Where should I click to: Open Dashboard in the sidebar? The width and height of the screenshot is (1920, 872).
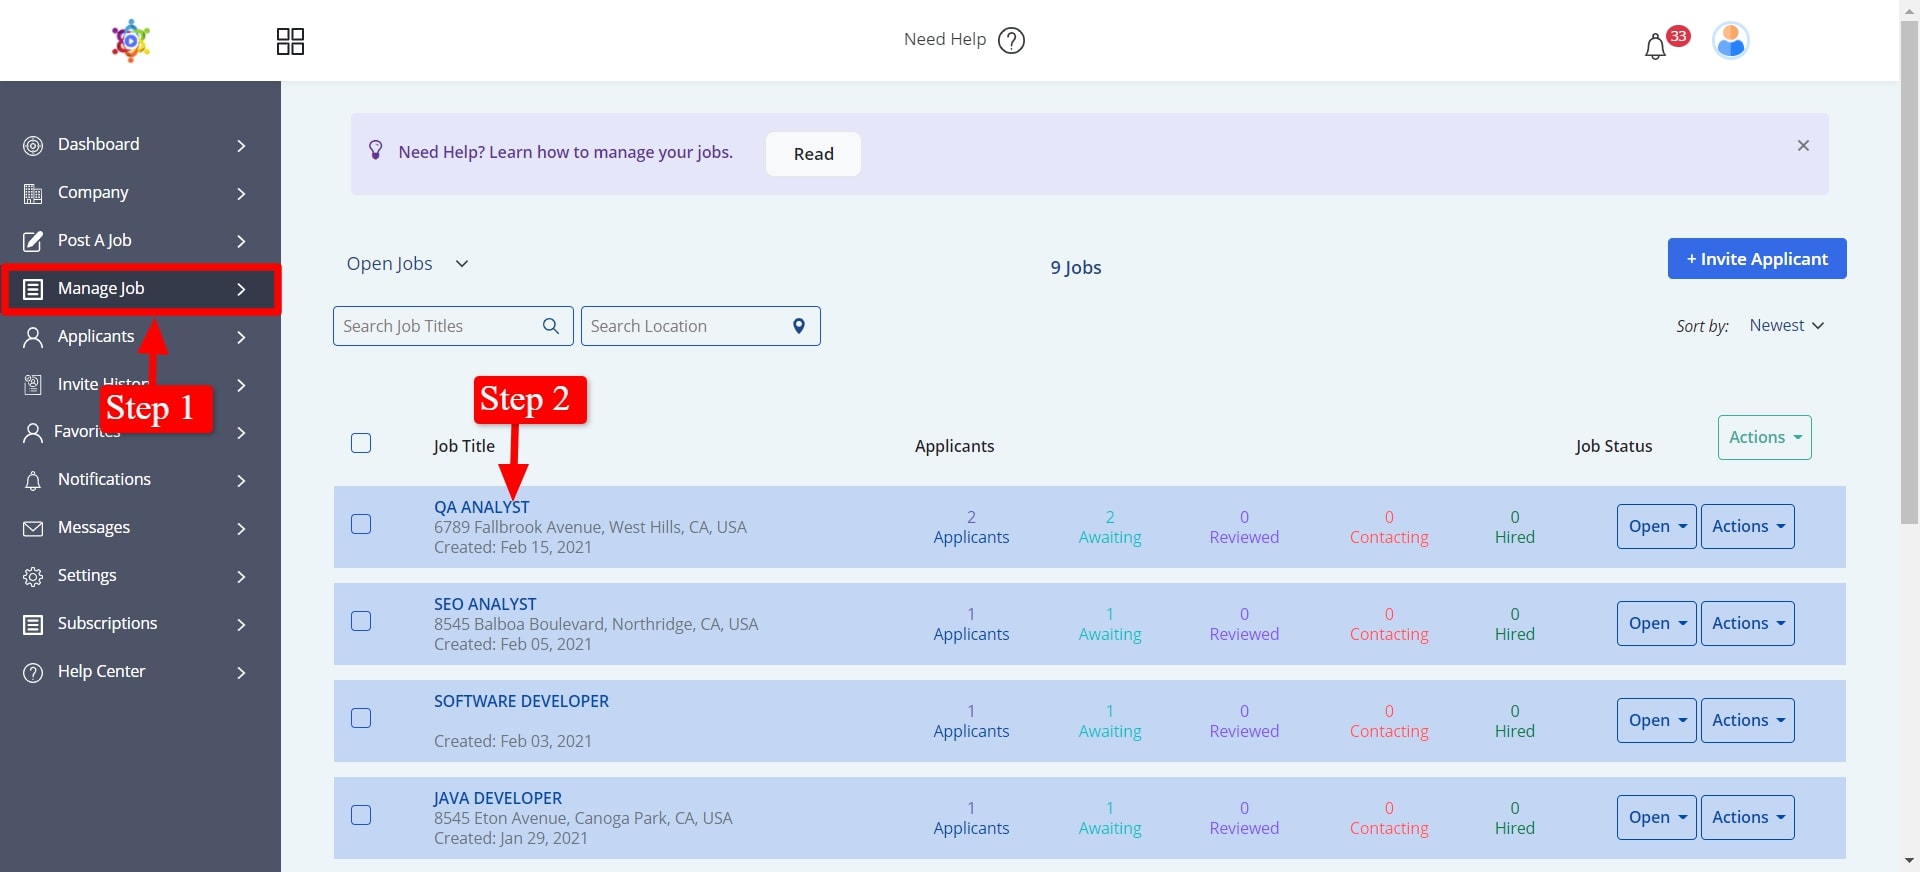click(98, 145)
